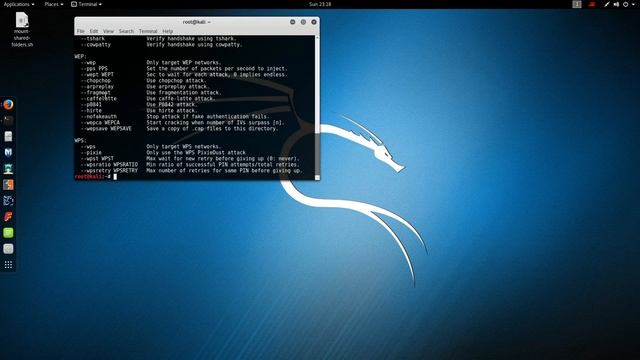640x360 pixels.
Task: Click 'Use fragmentation attack.' description
Action: pyautogui.click(x=184, y=93)
